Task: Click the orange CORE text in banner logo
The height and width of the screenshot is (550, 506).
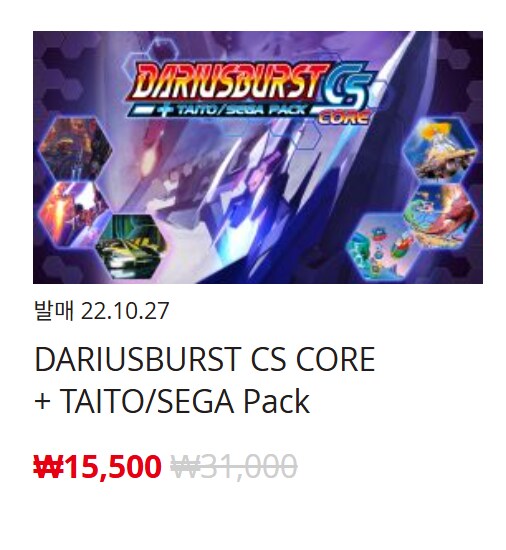Action: pos(345,117)
